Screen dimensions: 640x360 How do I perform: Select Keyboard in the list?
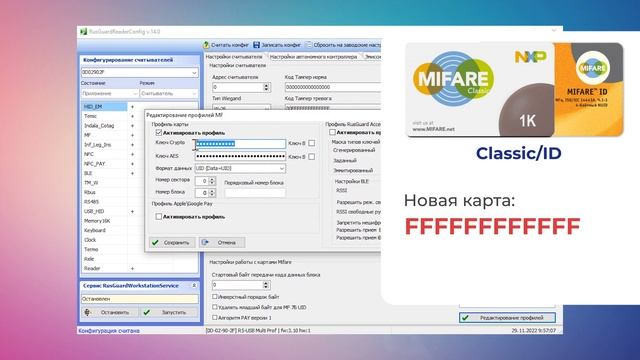[x=95, y=230]
